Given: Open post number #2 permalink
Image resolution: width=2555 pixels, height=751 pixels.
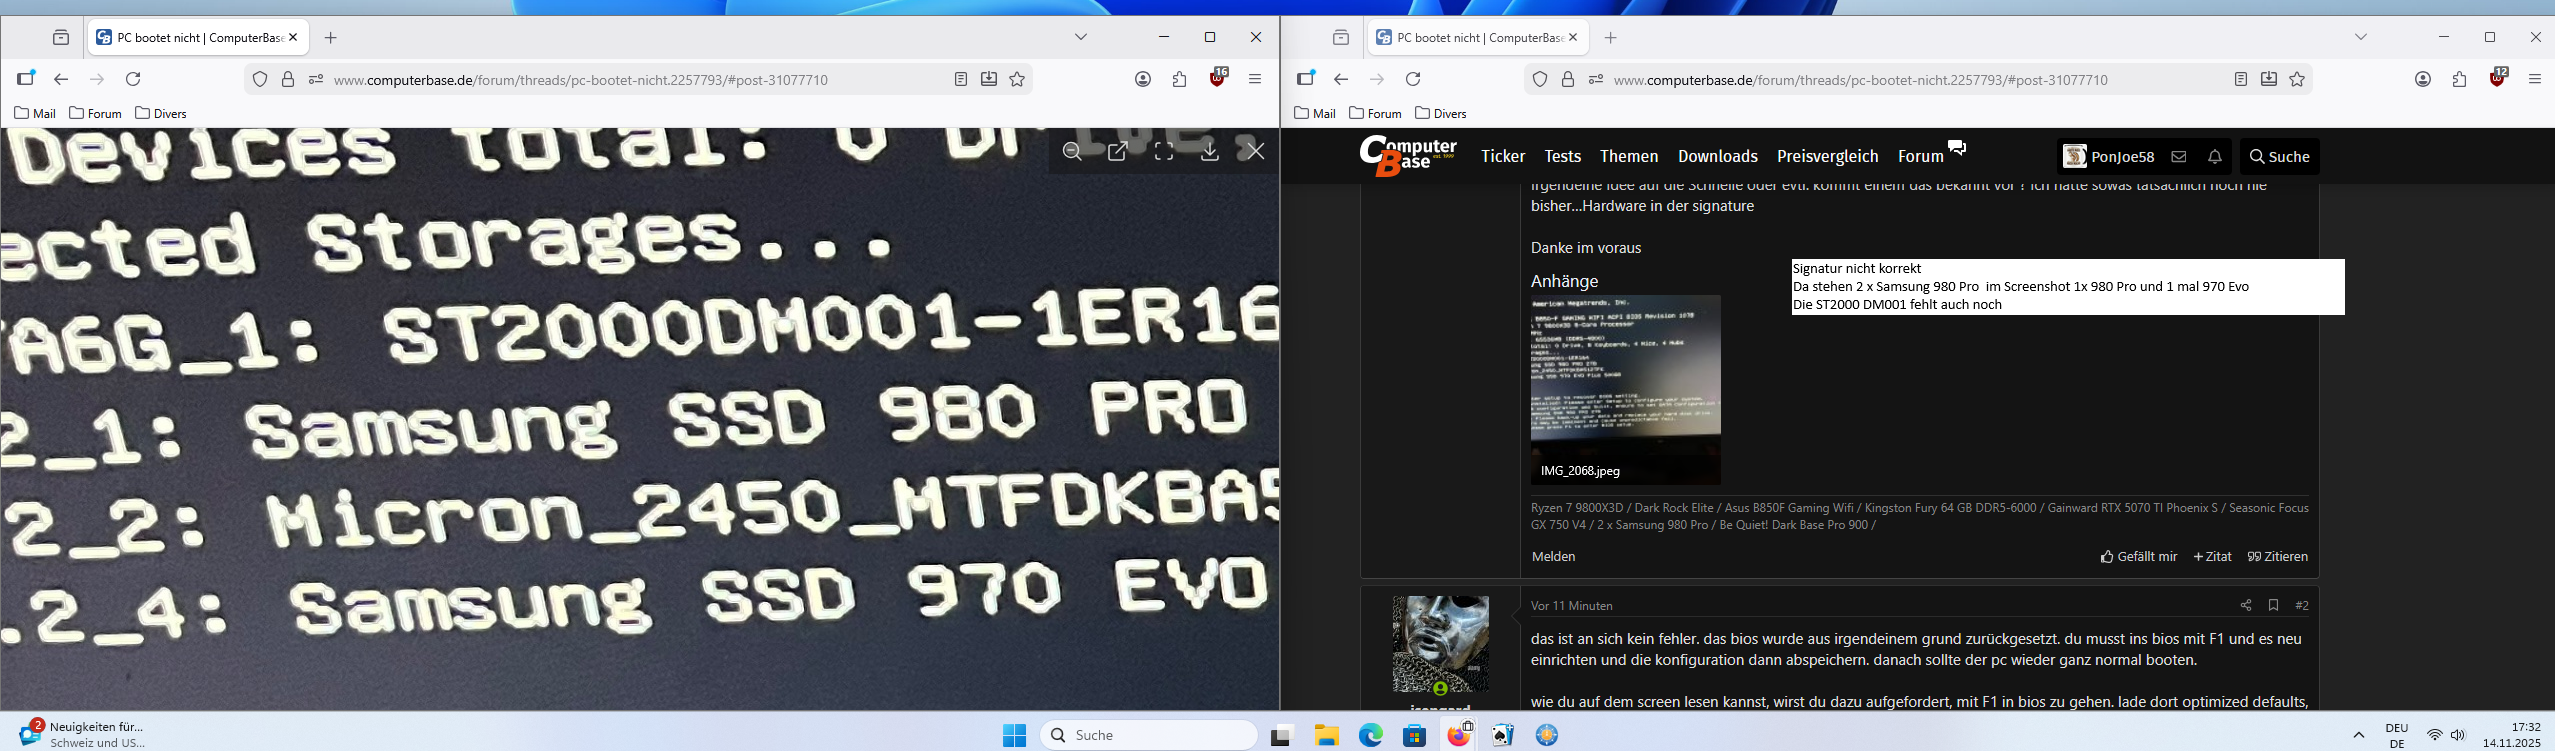Looking at the screenshot, I should (2302, 605).
